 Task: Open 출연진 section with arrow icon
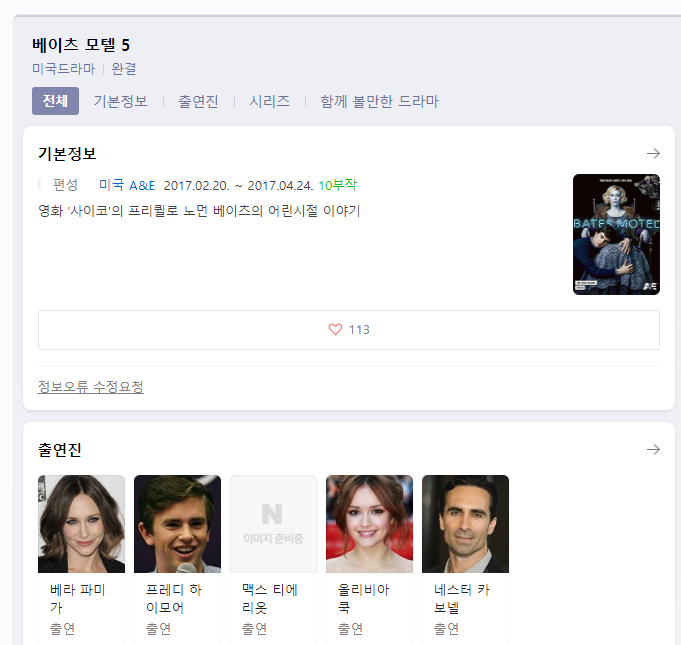pyautogui.click(x=653, y=450)
